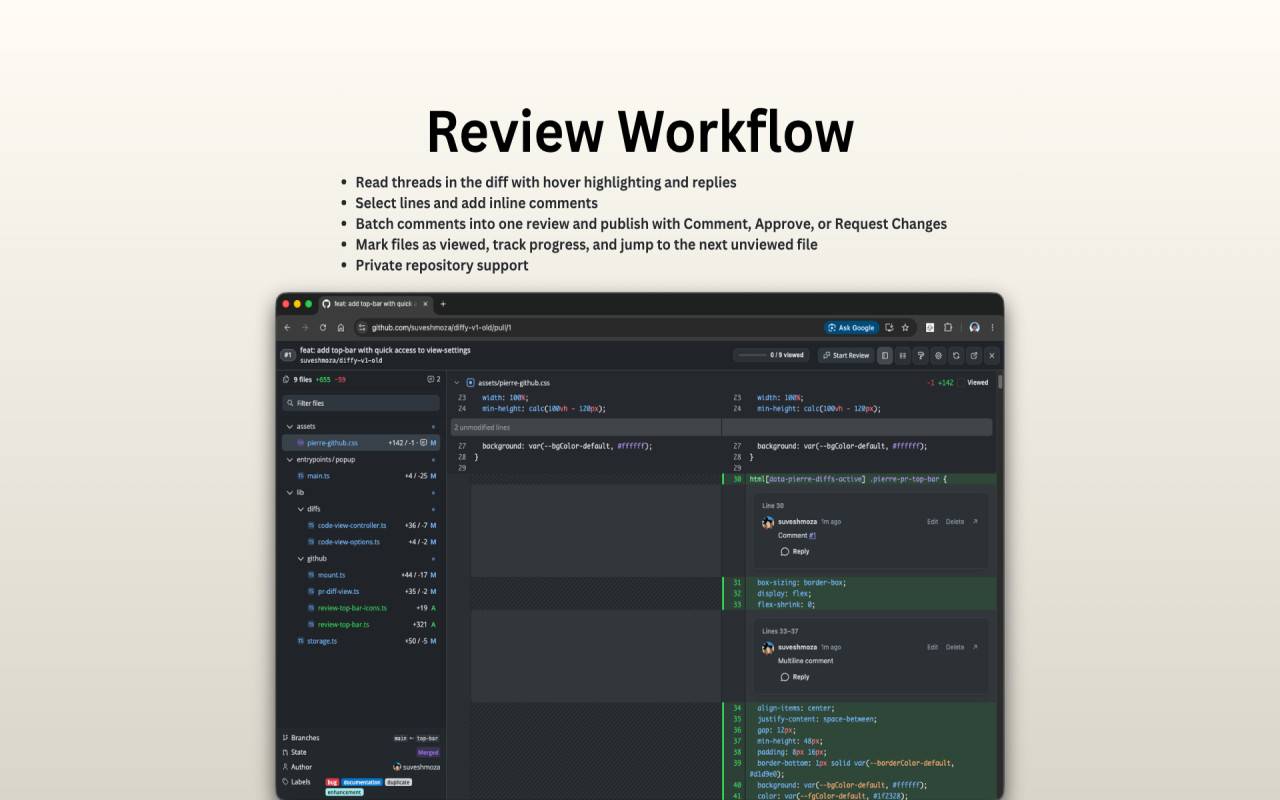Collapse the assets folder in file tree

tap(289, 426)
